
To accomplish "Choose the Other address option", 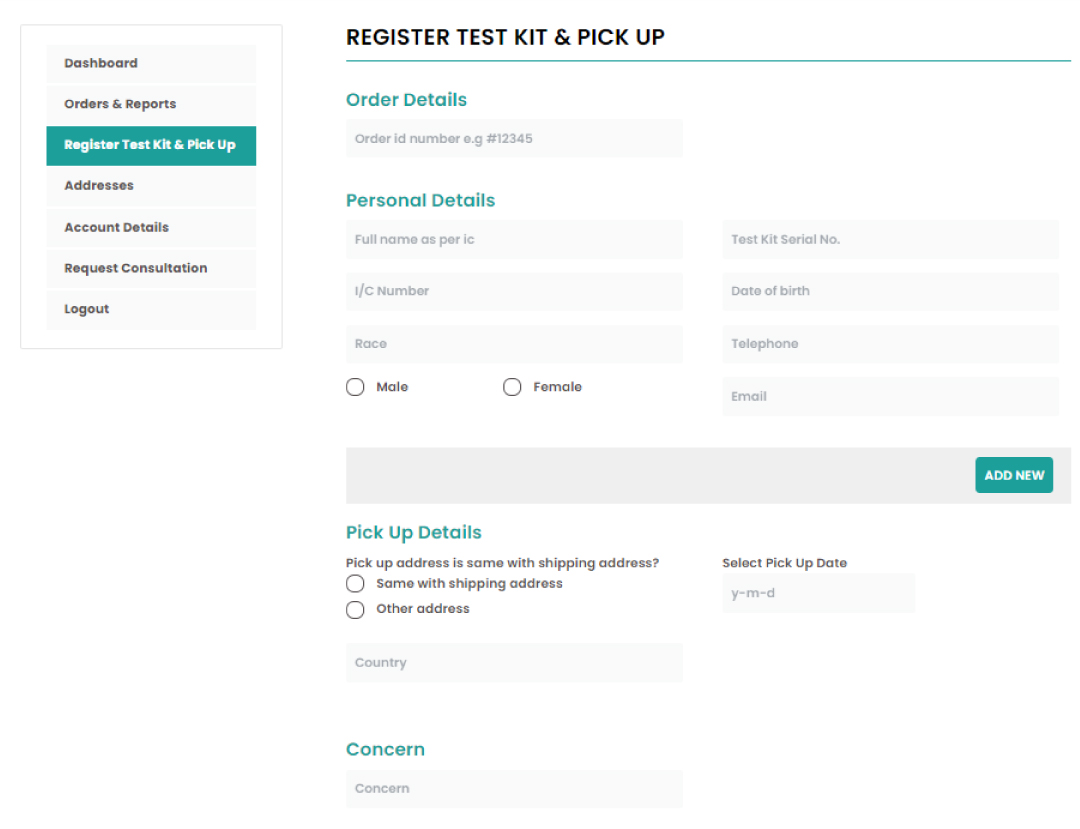I will (x=355, y=609).
